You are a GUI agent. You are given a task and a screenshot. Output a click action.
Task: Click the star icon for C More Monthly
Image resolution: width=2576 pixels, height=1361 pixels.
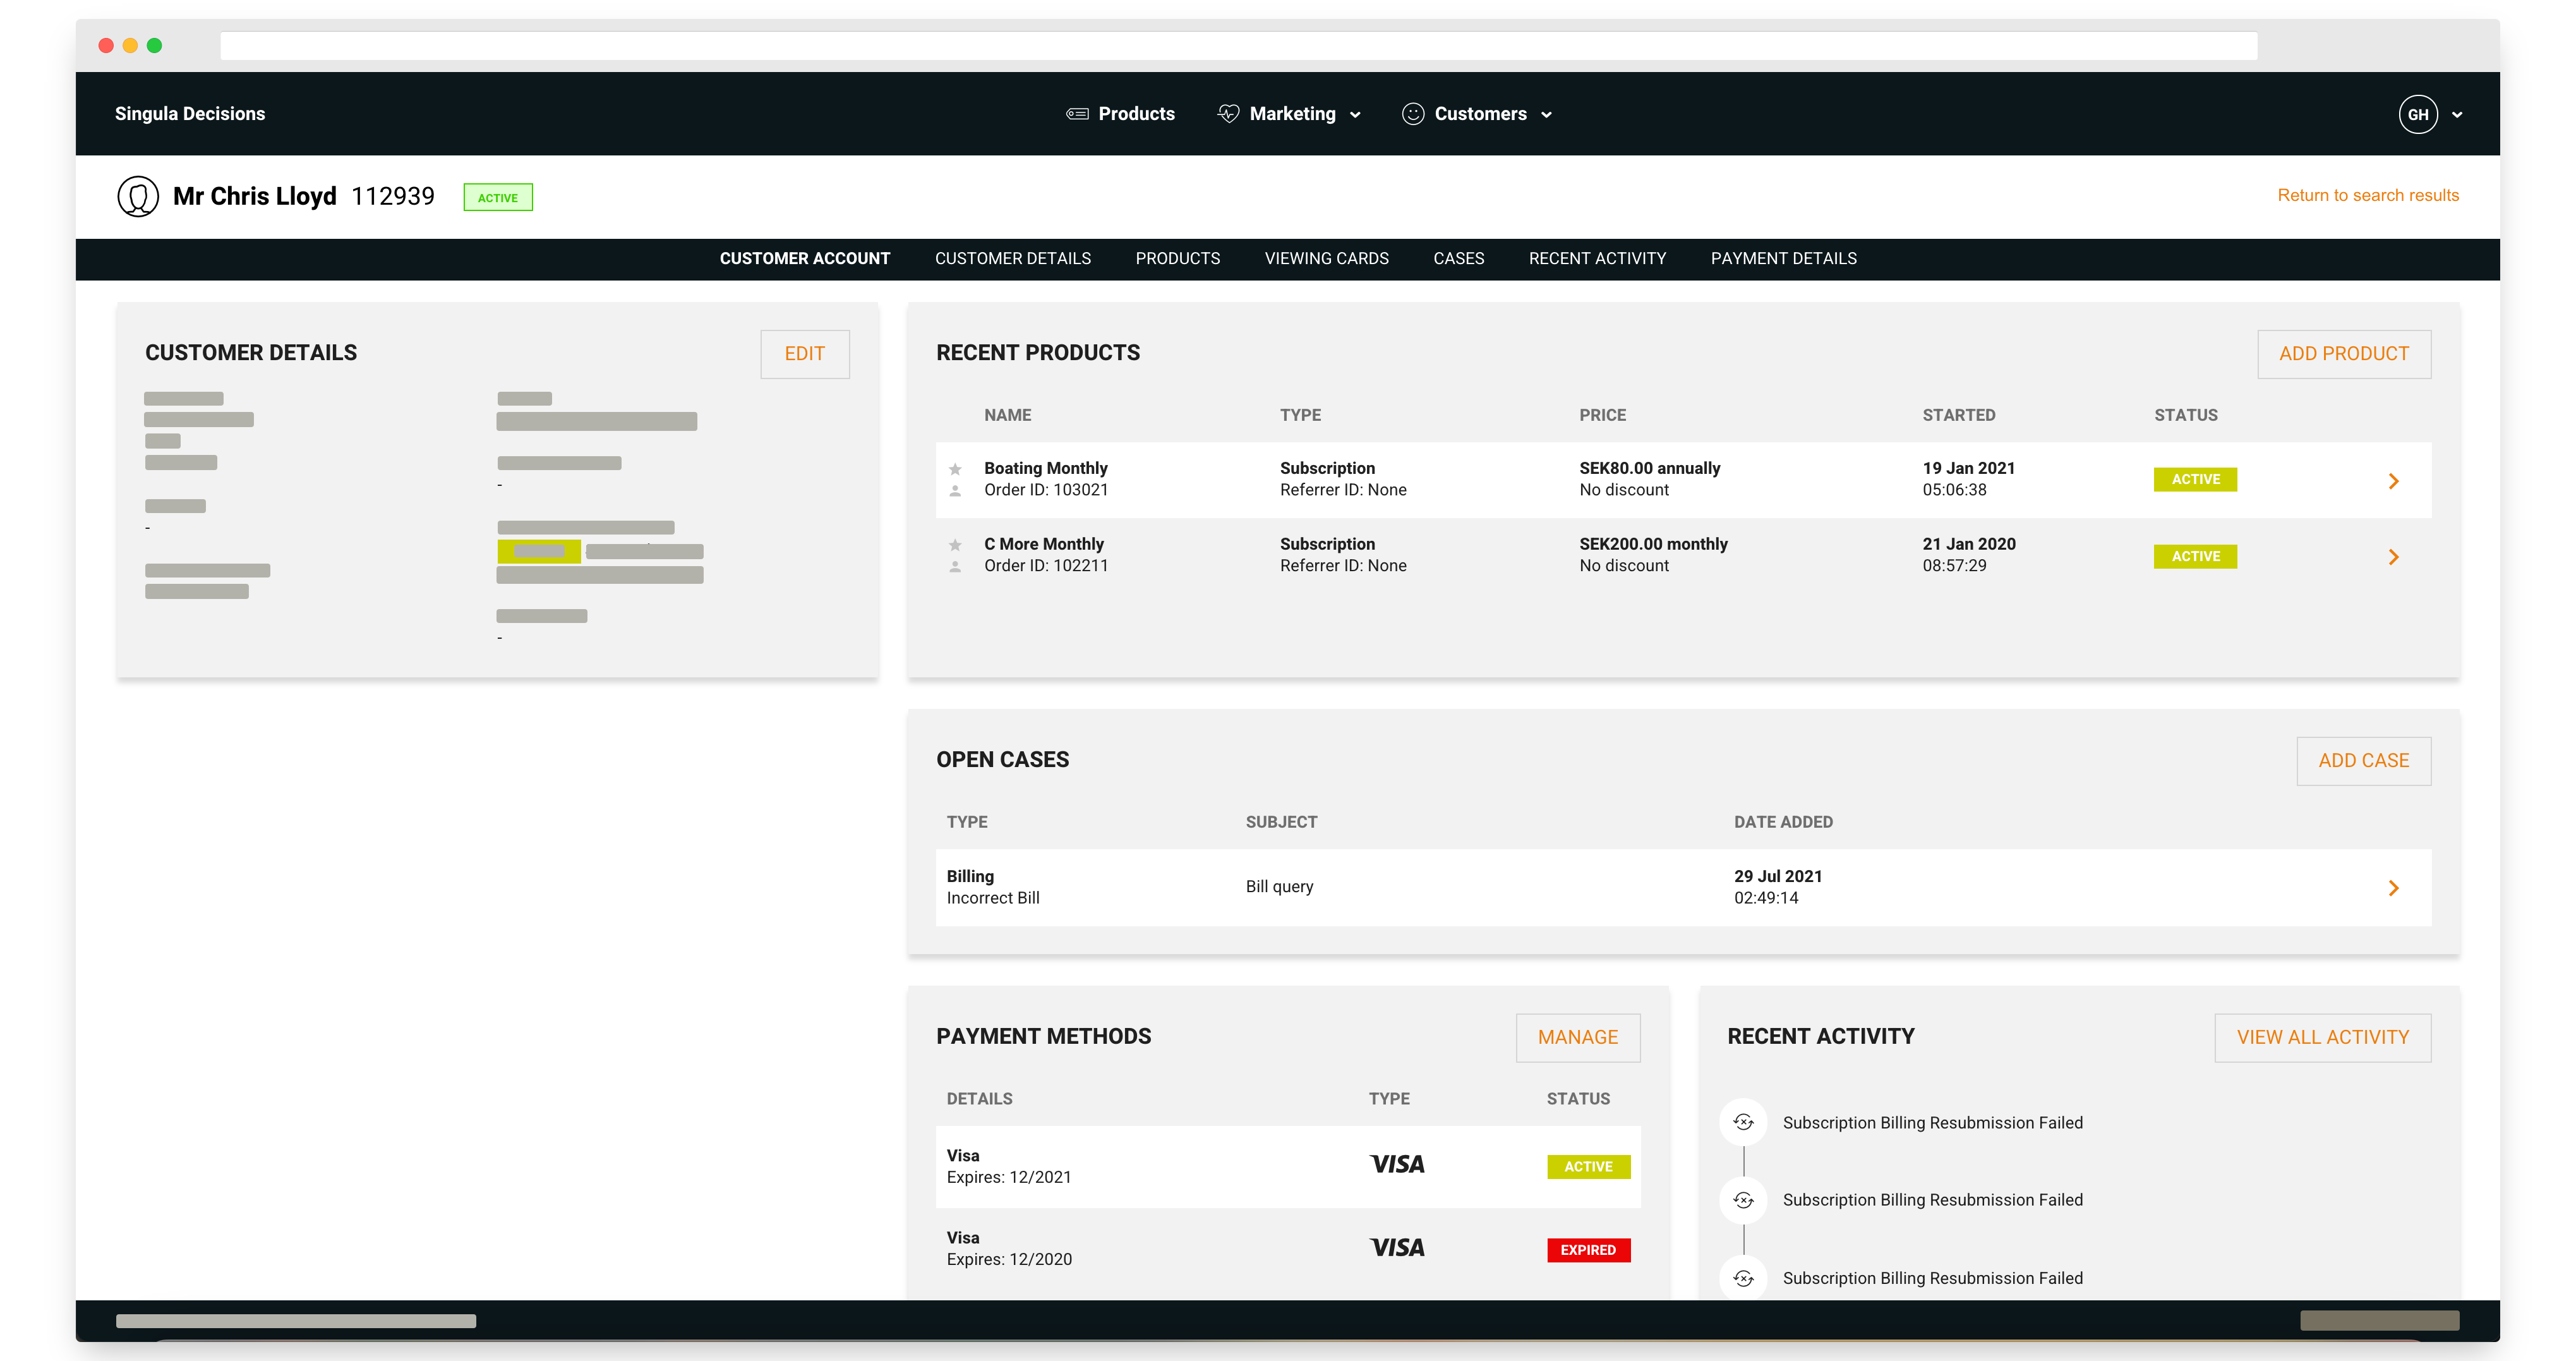955,544
